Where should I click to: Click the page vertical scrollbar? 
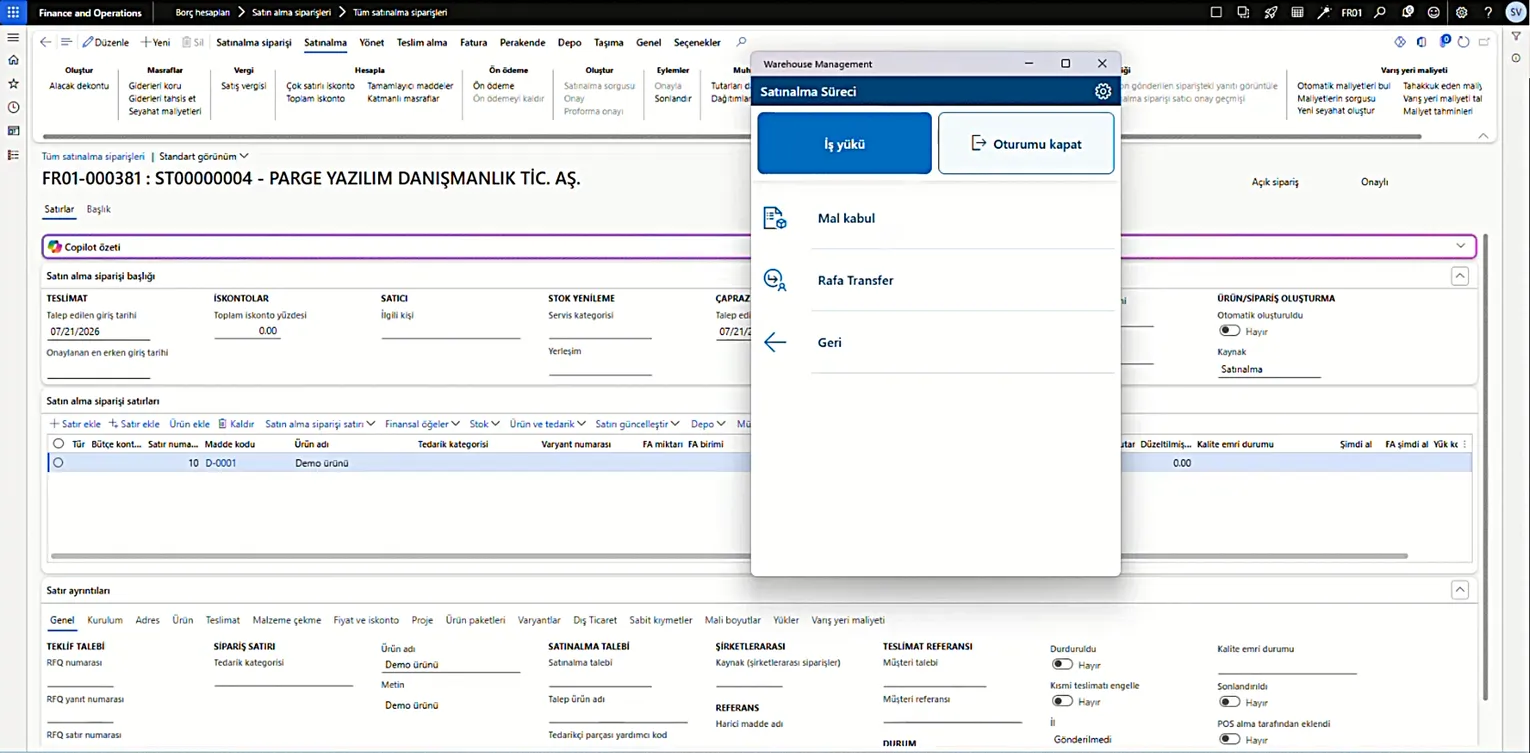(1487, 467)
